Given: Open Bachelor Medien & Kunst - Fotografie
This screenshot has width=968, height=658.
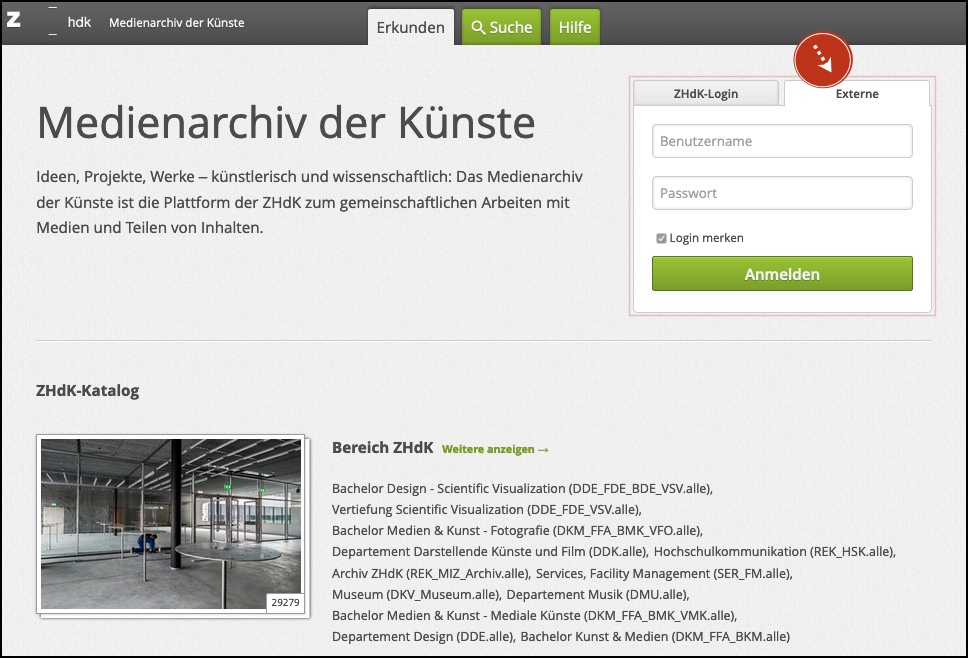Looking at the screenshot, I should tap(517, 530).
